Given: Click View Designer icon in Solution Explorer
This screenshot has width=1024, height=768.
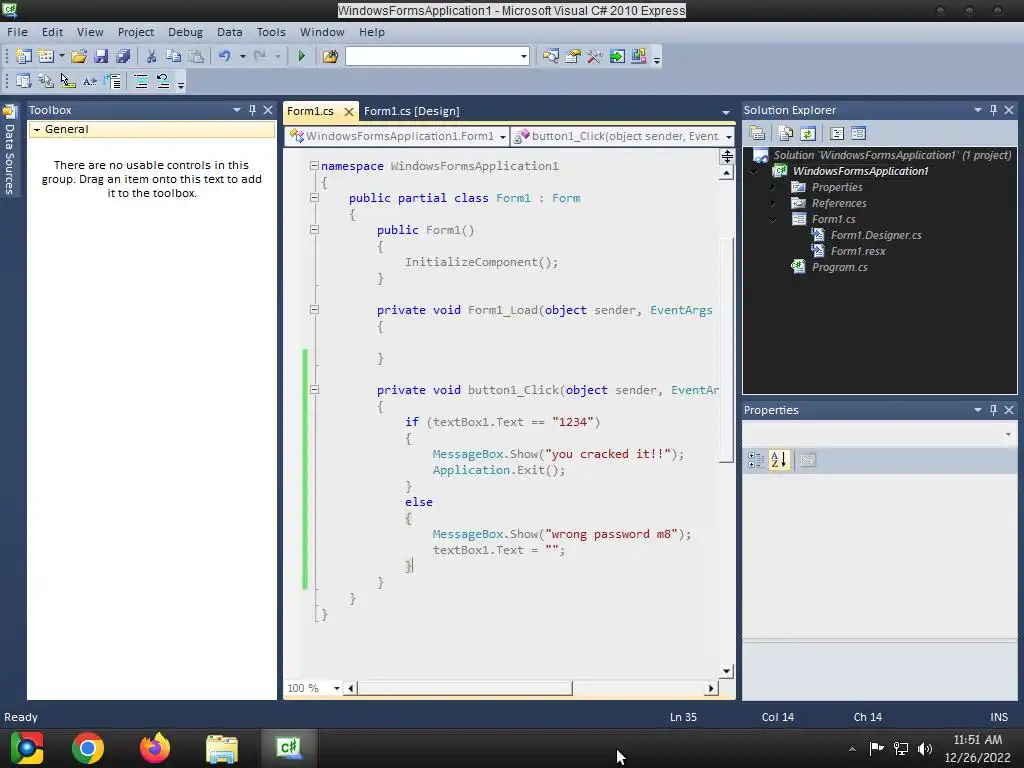Looking at the screenshot, I should click(x=858, y=133).
